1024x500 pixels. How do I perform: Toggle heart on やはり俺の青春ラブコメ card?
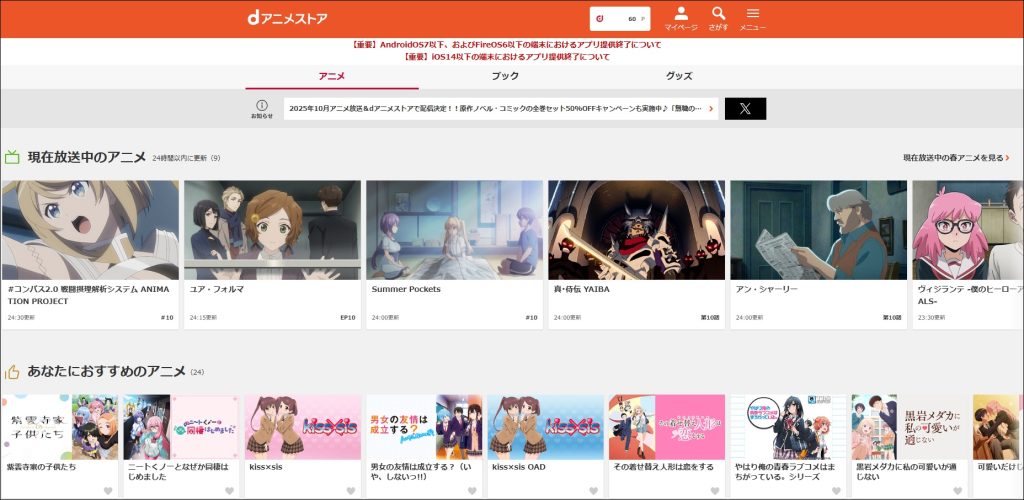[x=836, y=491]
